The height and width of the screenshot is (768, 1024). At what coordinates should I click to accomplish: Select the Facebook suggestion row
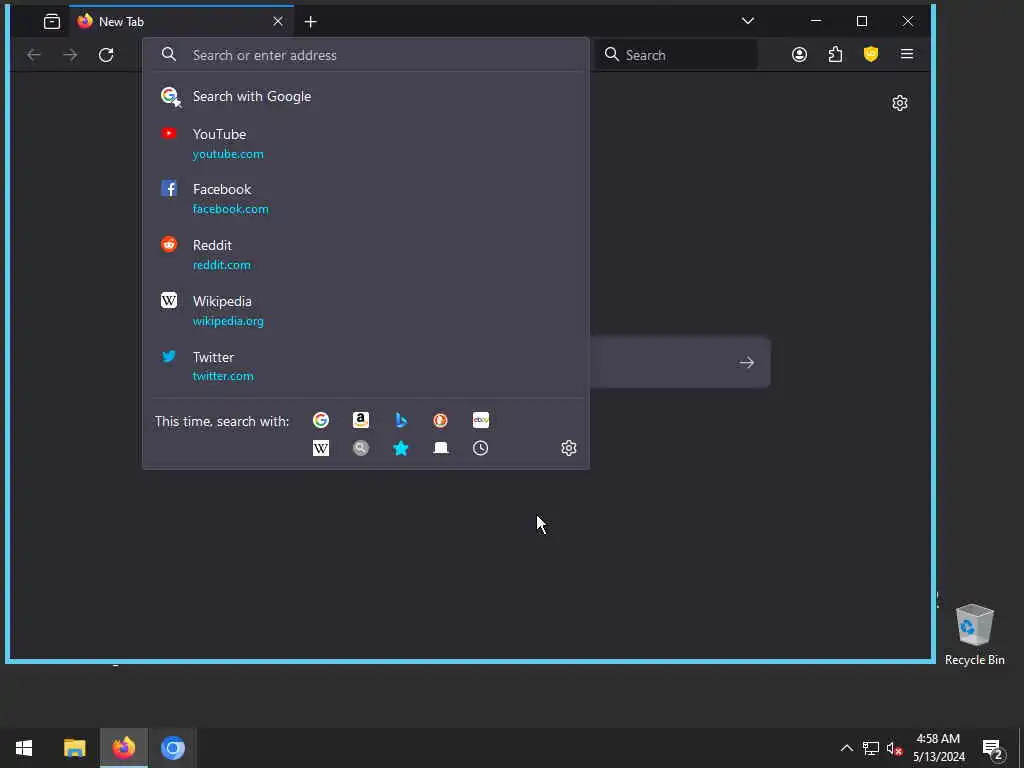click(366, 199)
